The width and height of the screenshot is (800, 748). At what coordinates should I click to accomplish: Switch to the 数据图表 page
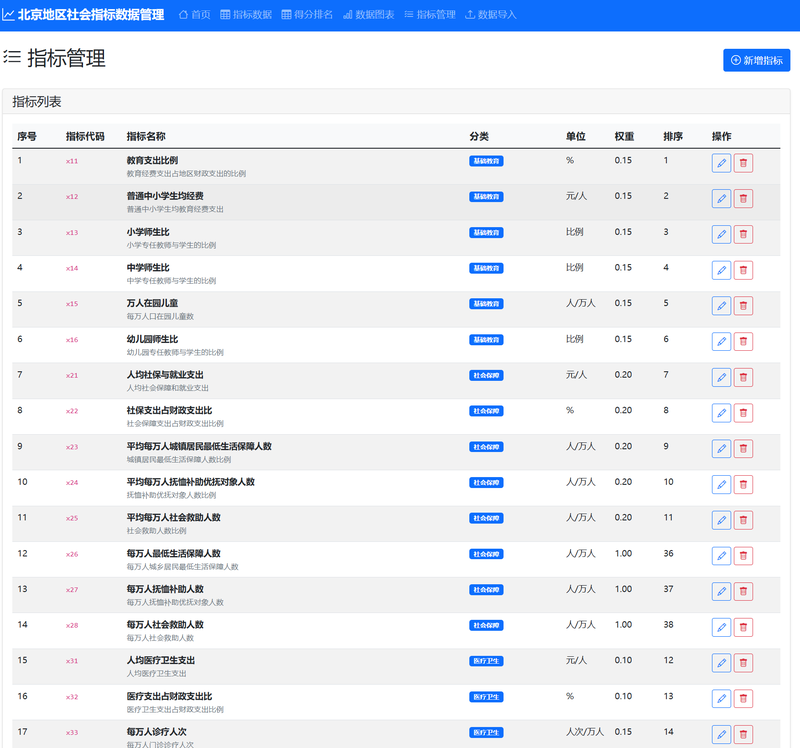coord(368,15)
